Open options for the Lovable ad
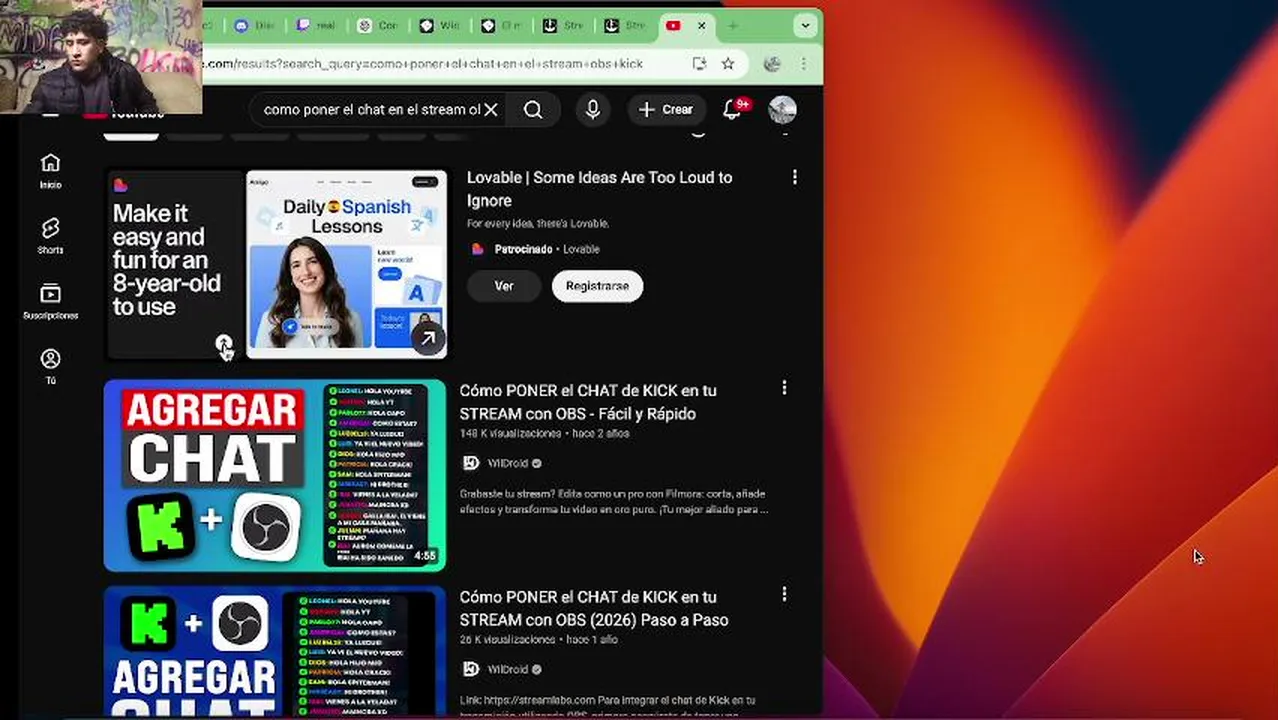1278x720 pixels. pyautogui.click(x=795, y=177)
